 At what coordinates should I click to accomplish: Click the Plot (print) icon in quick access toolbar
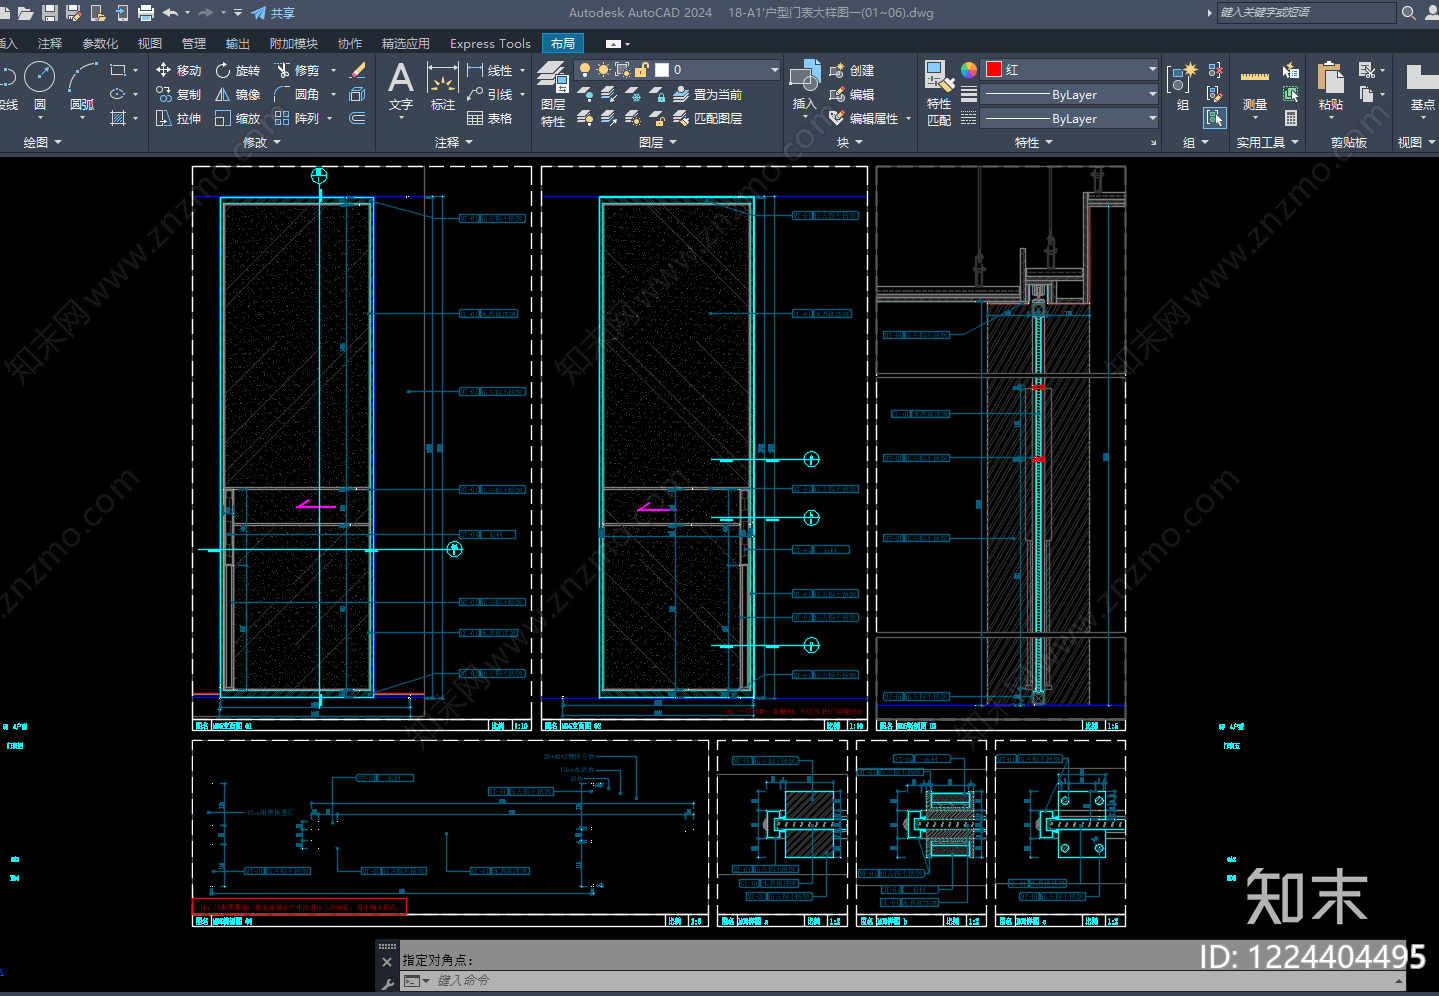[x=146, y=13]
